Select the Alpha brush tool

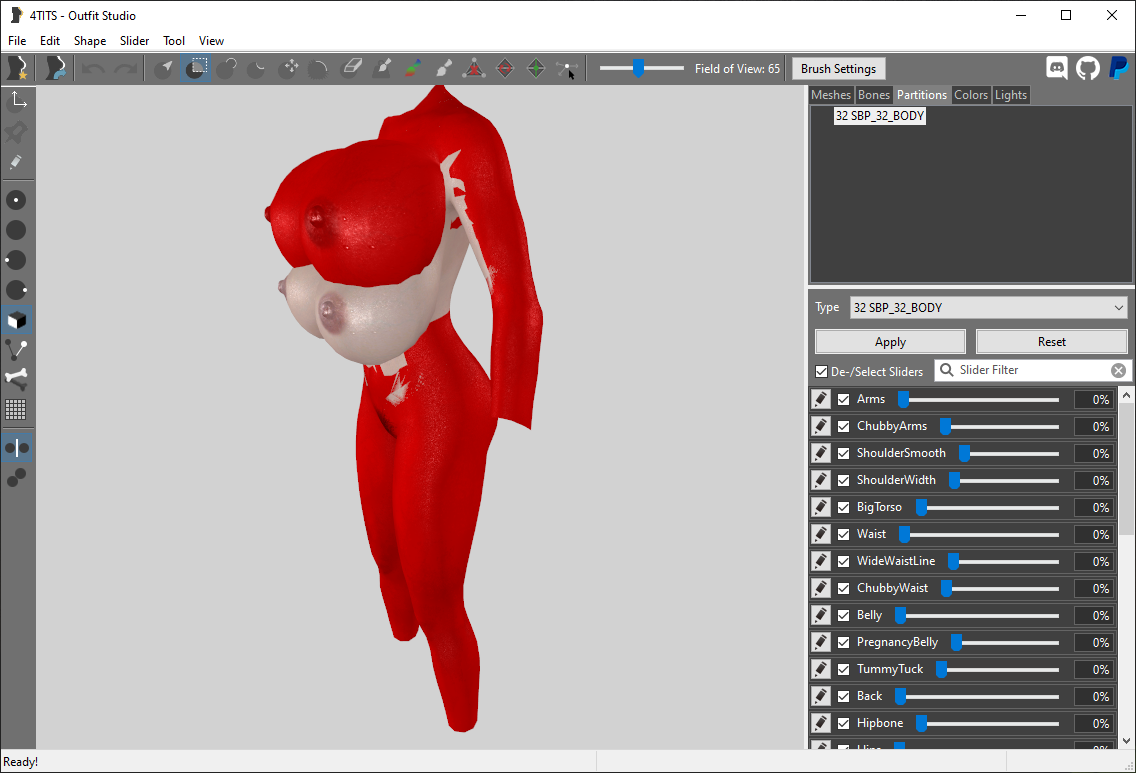pos(443,69)
